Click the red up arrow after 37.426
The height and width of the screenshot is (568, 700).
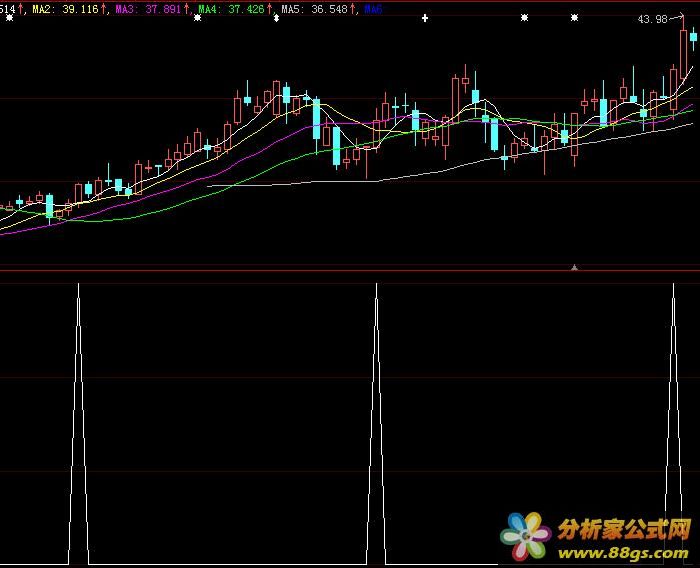coord(271,9)
